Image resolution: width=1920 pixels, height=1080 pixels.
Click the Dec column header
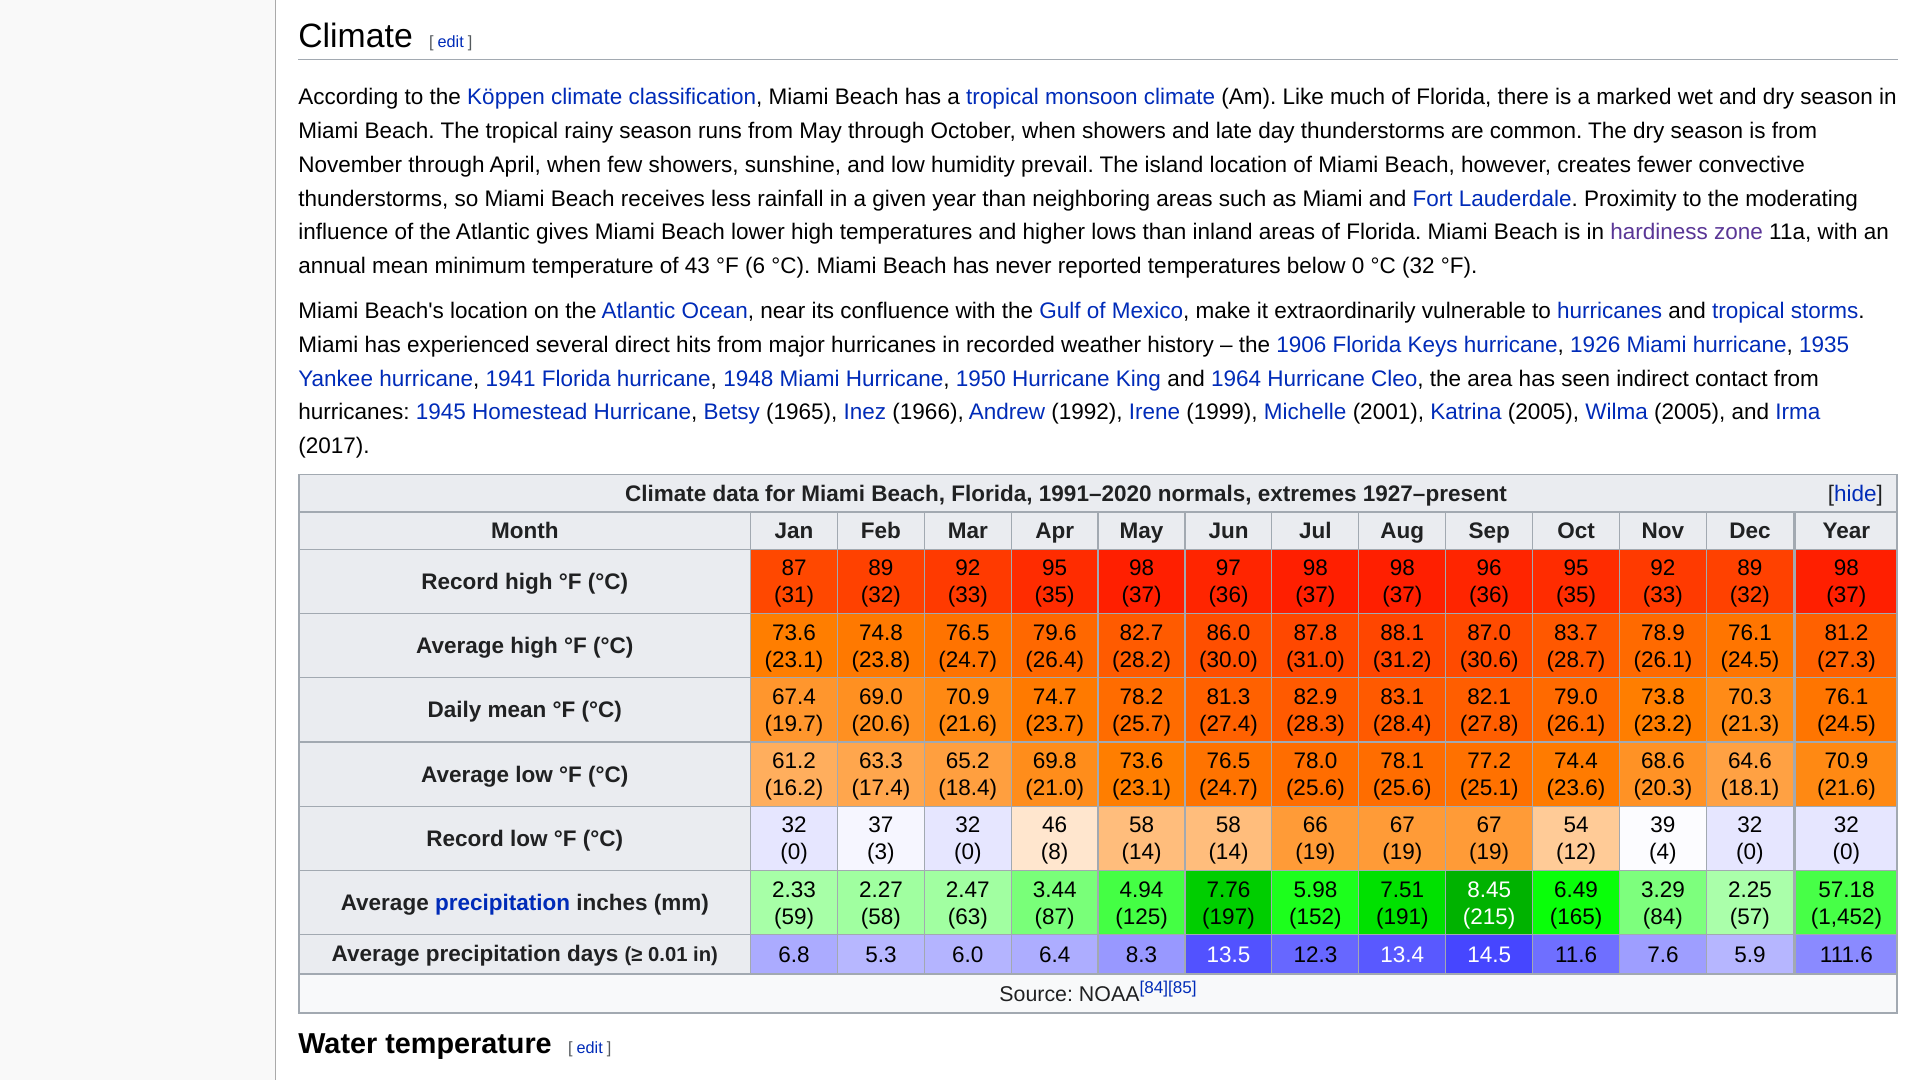[x=1749, y=531]
